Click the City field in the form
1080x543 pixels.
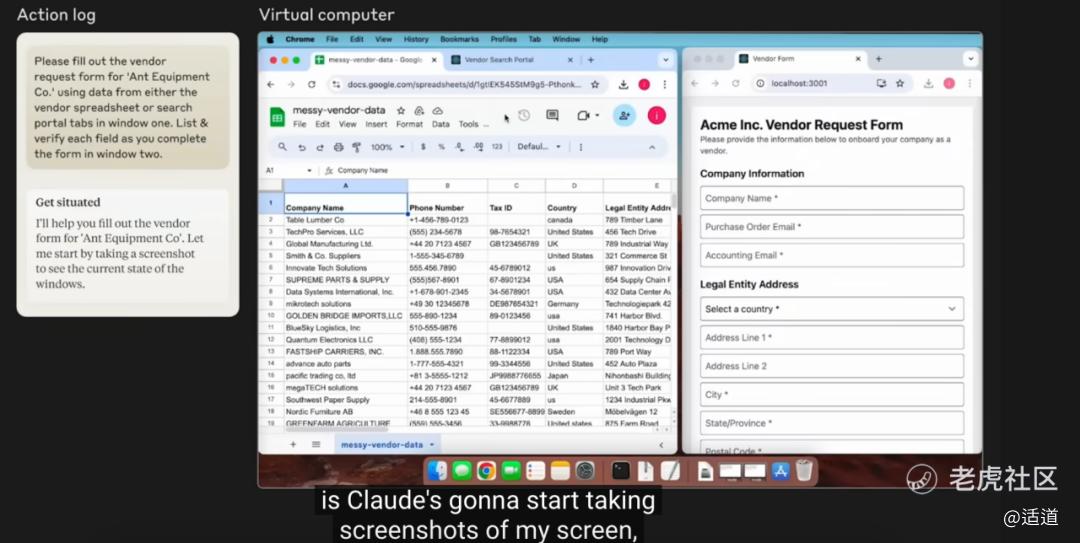pos(831,394)
